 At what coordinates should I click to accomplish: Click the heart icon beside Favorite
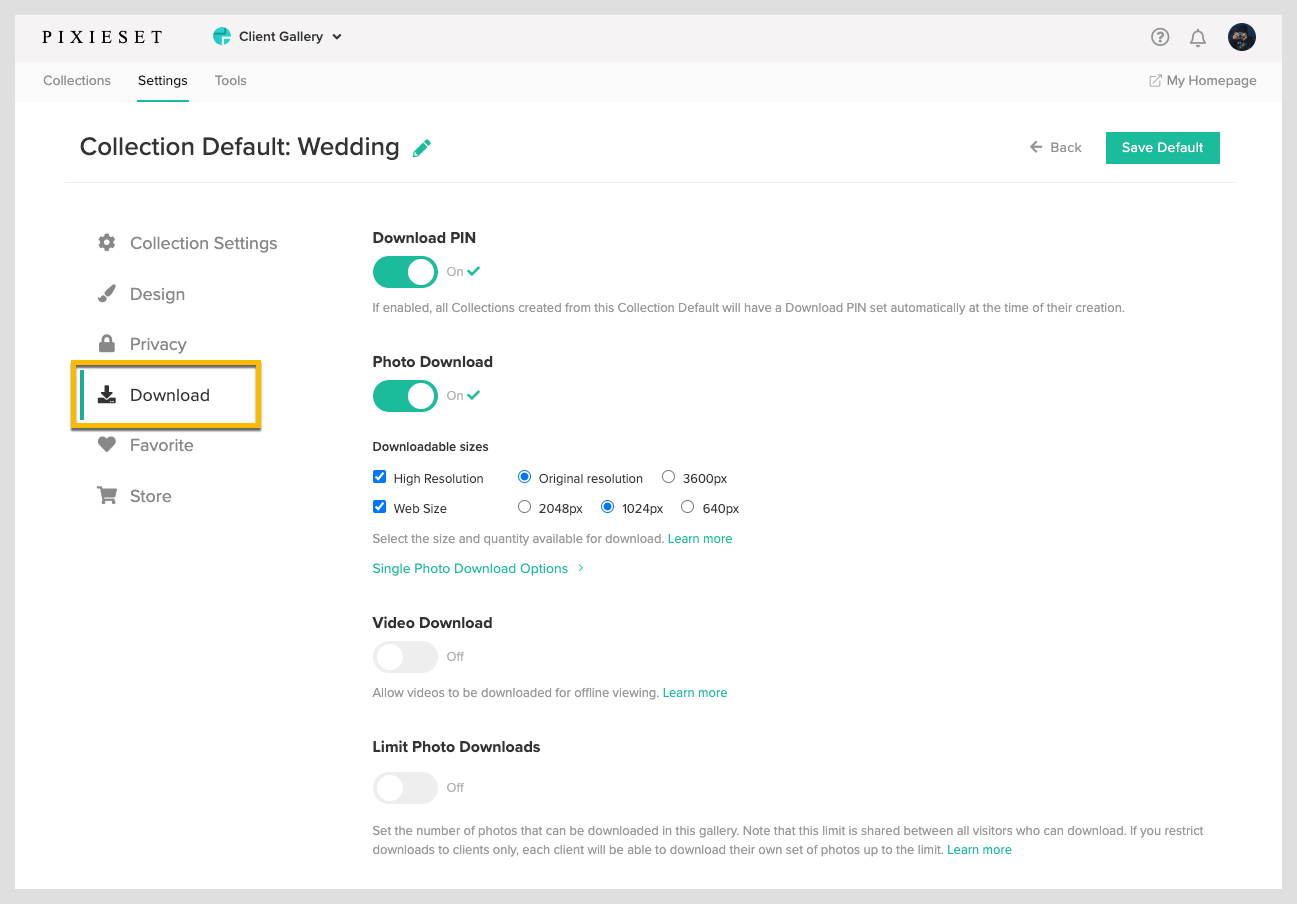(x=106, y=445)
